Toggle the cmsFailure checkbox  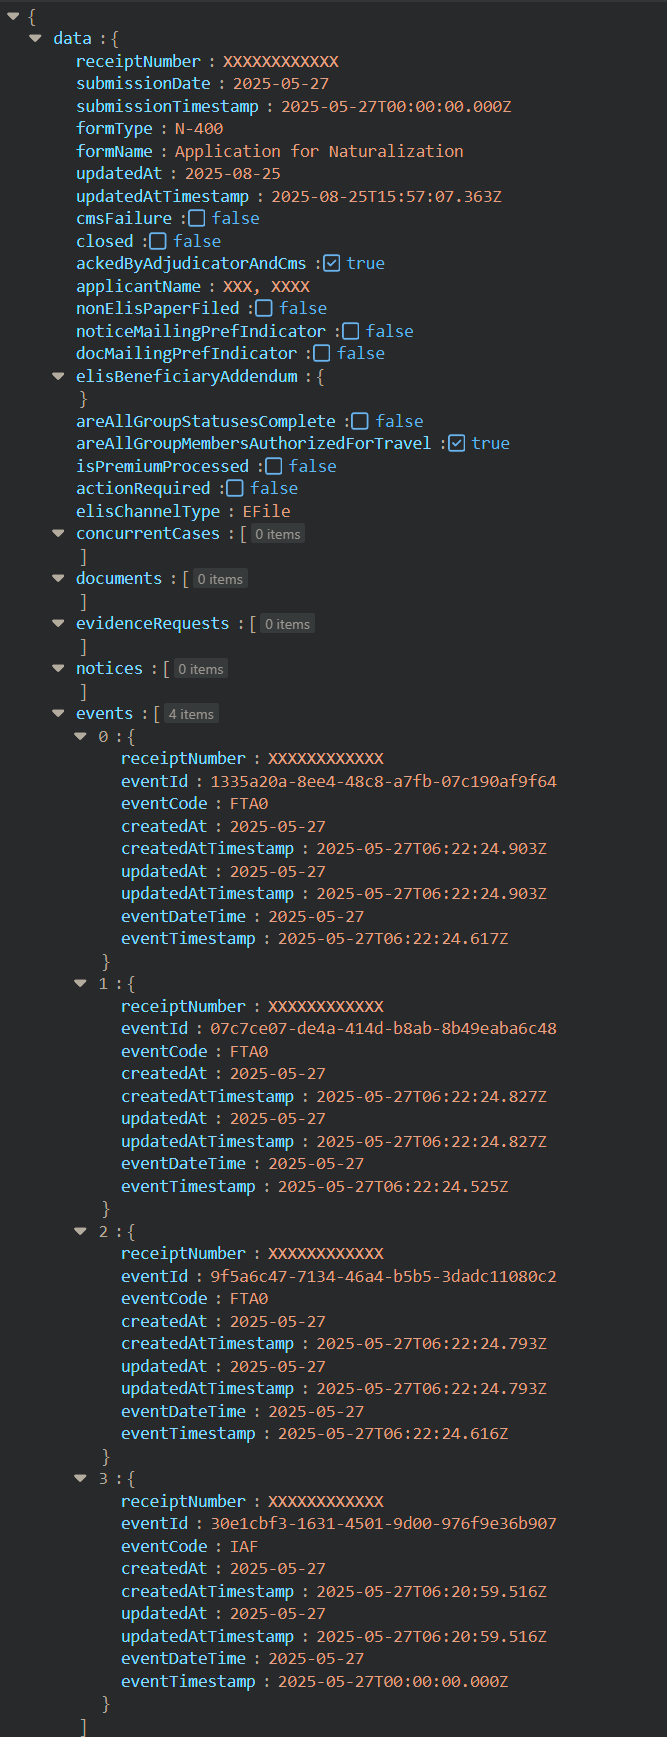[x=197, y=218]
